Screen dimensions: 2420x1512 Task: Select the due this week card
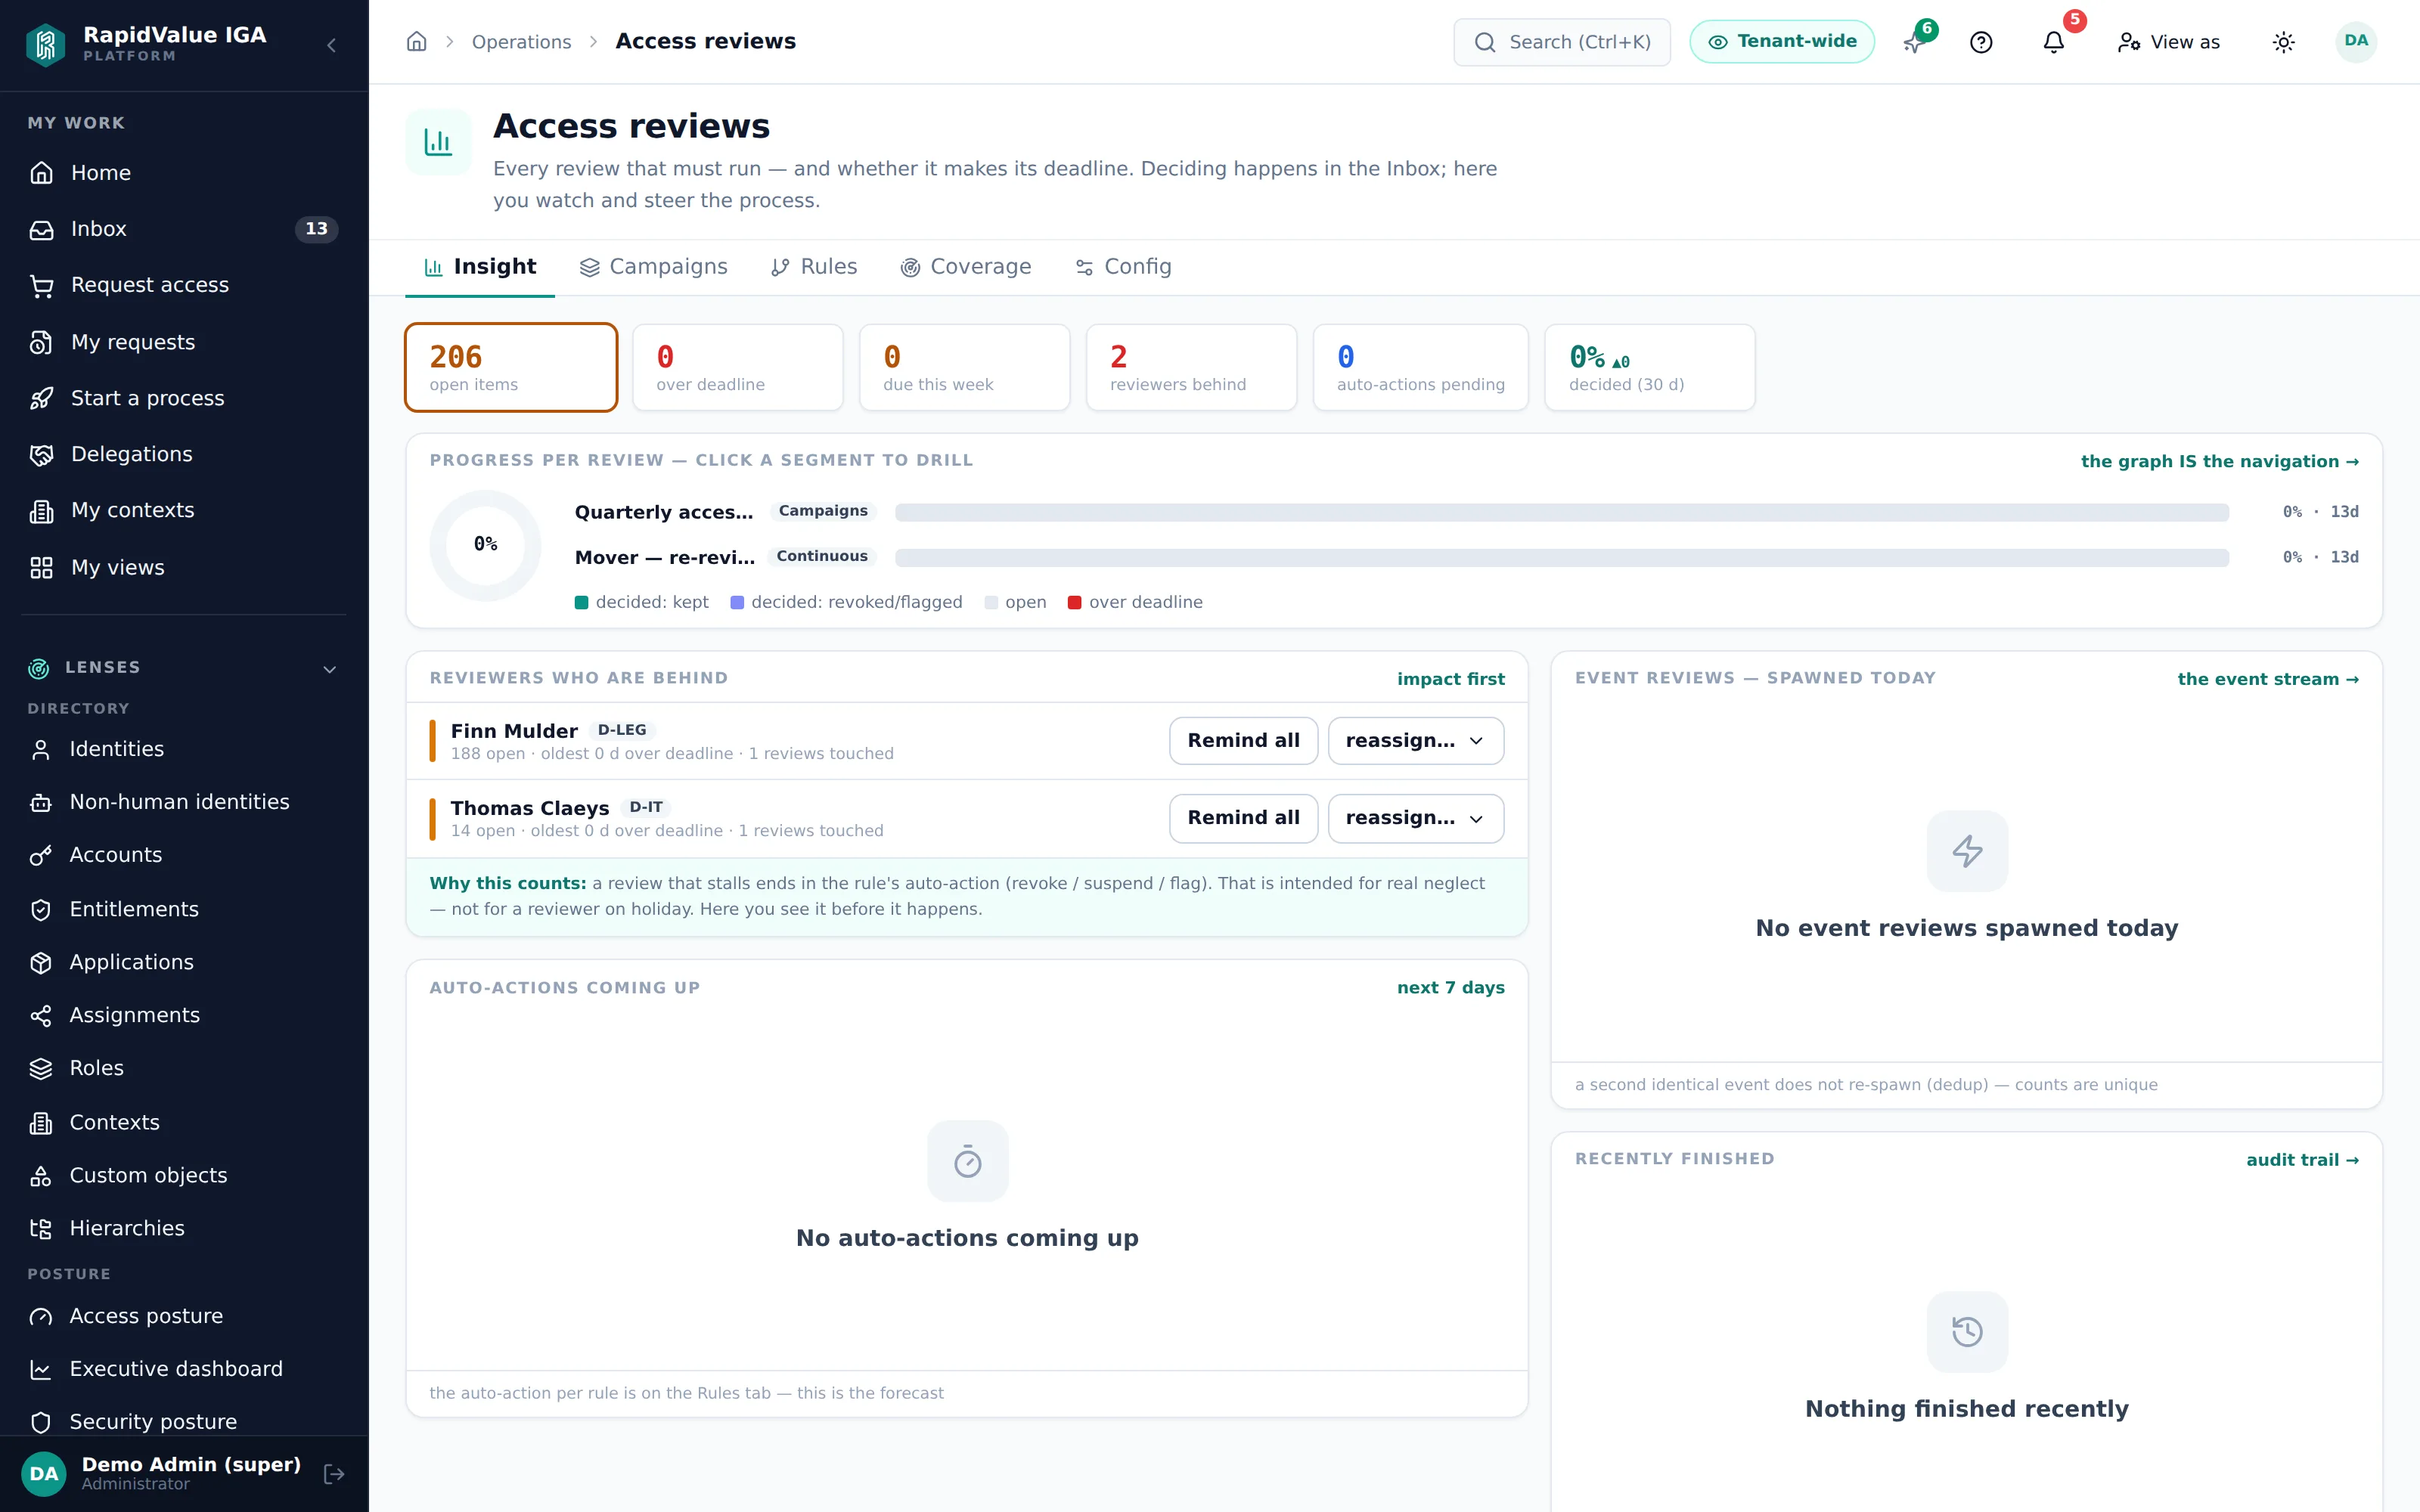click(x=965, y=367)
